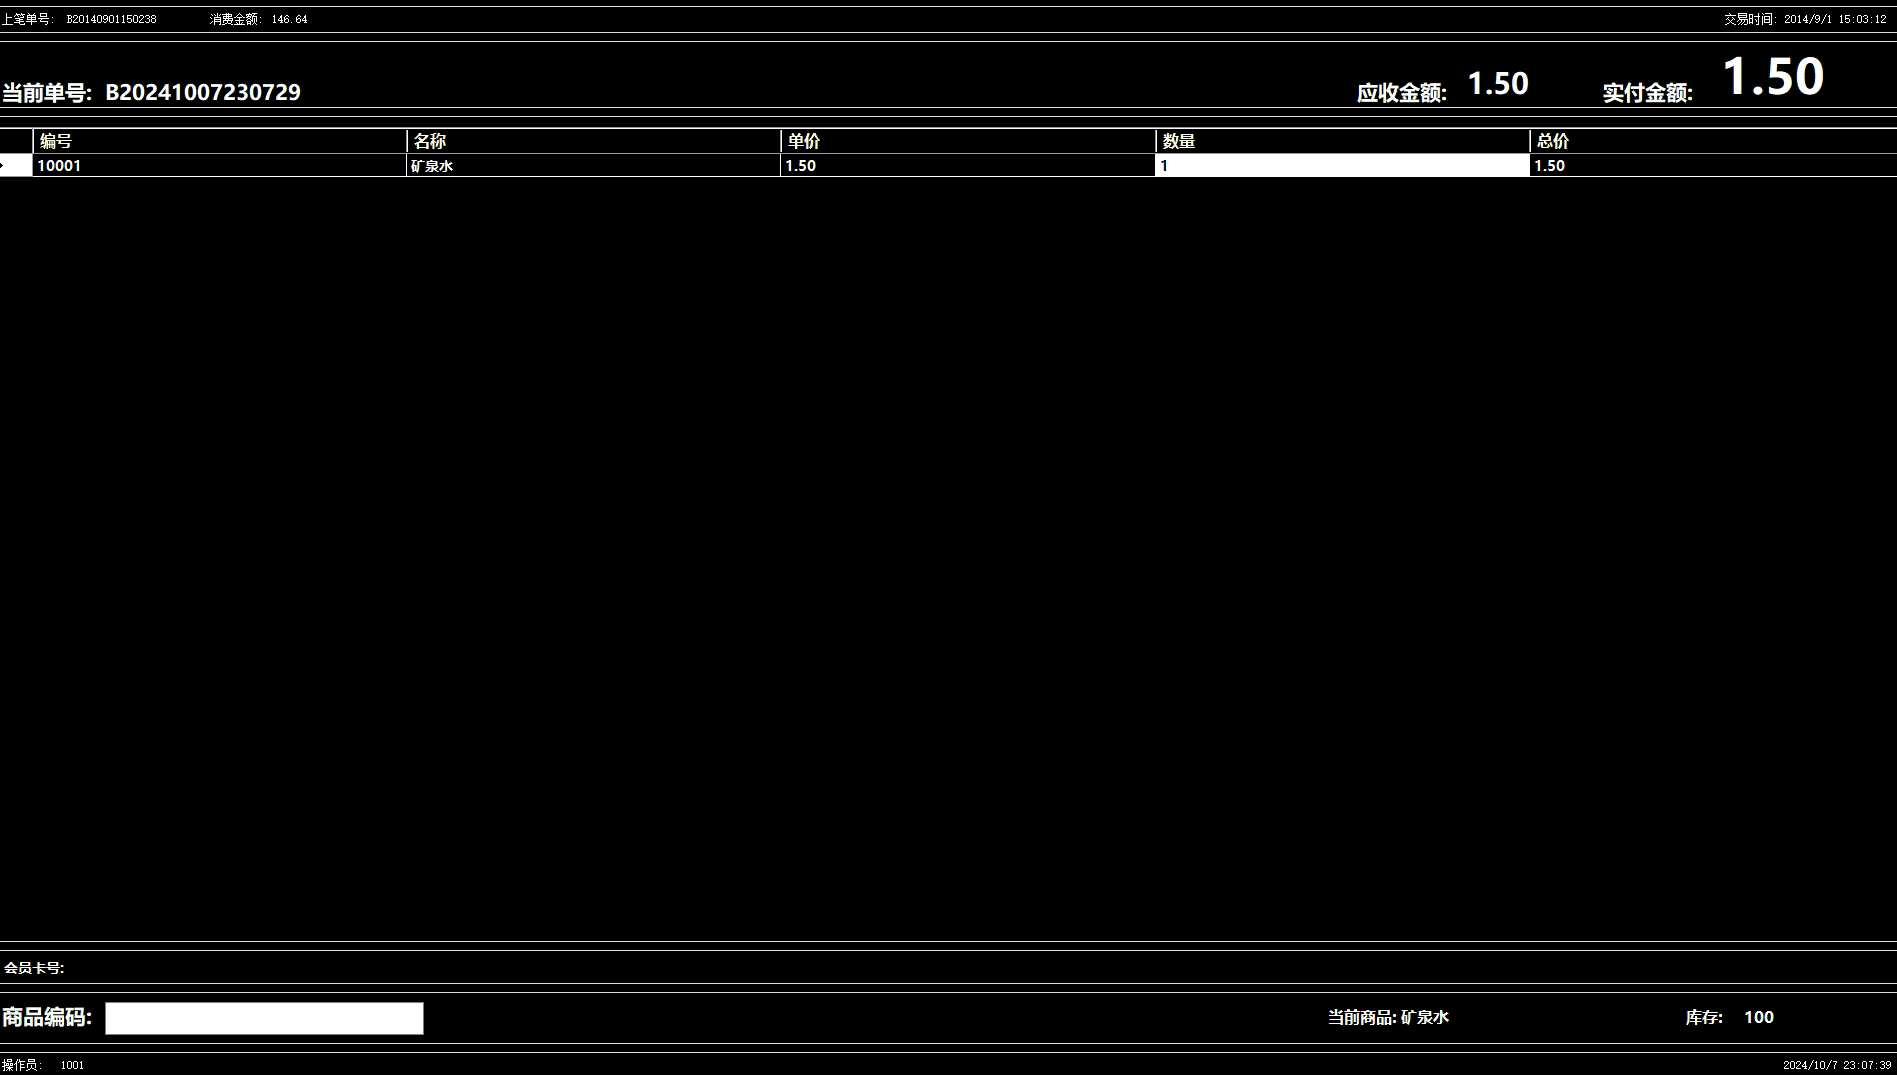The image size is (1897, 1075).
Task: Click the 交易时间 label
Action: (x=1750, y=19)
